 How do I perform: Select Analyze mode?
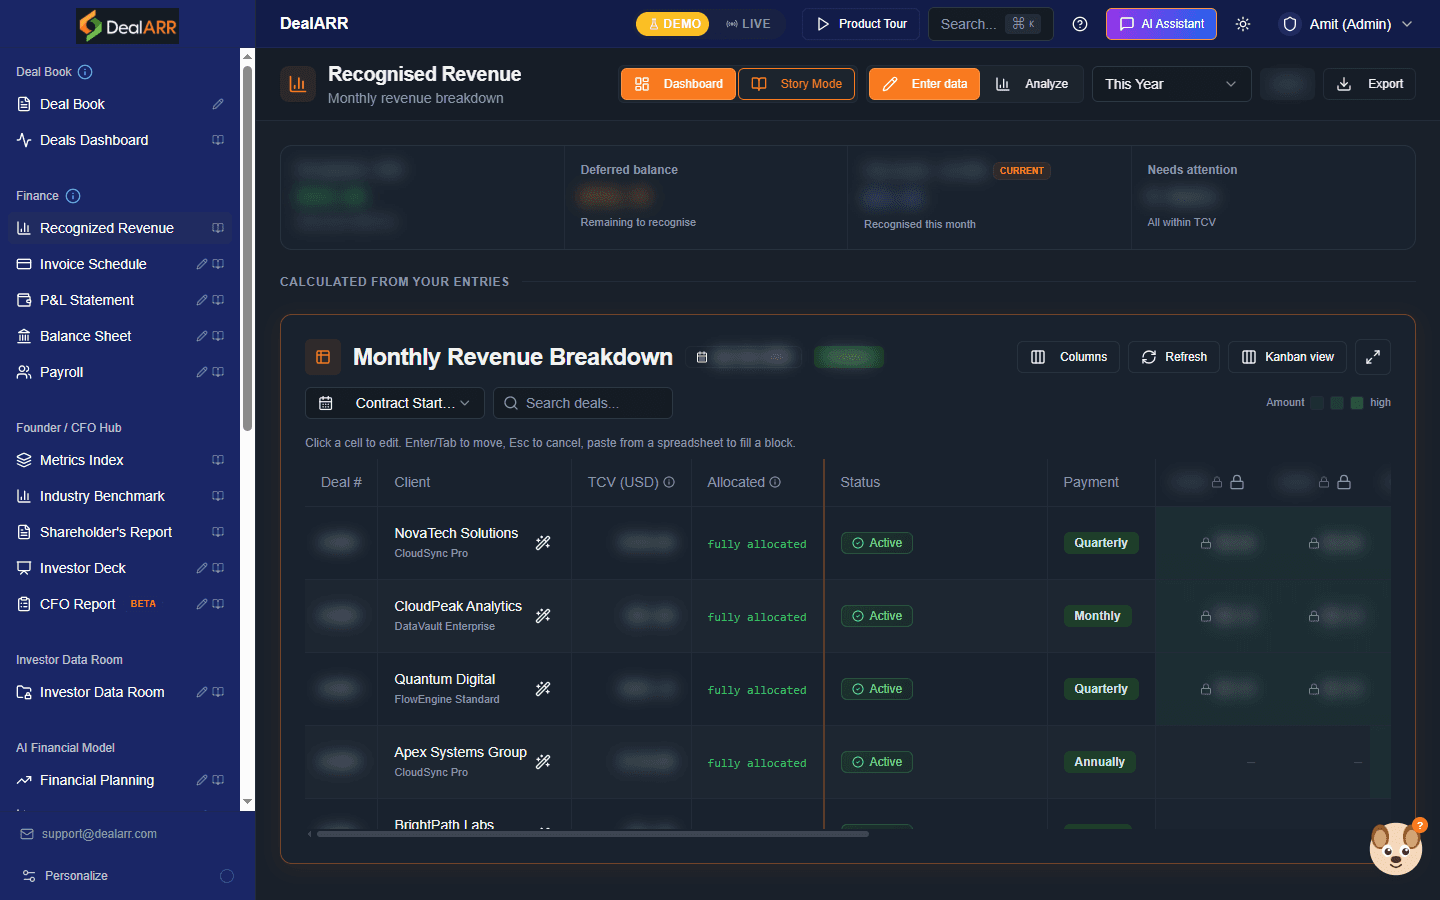1032,84
